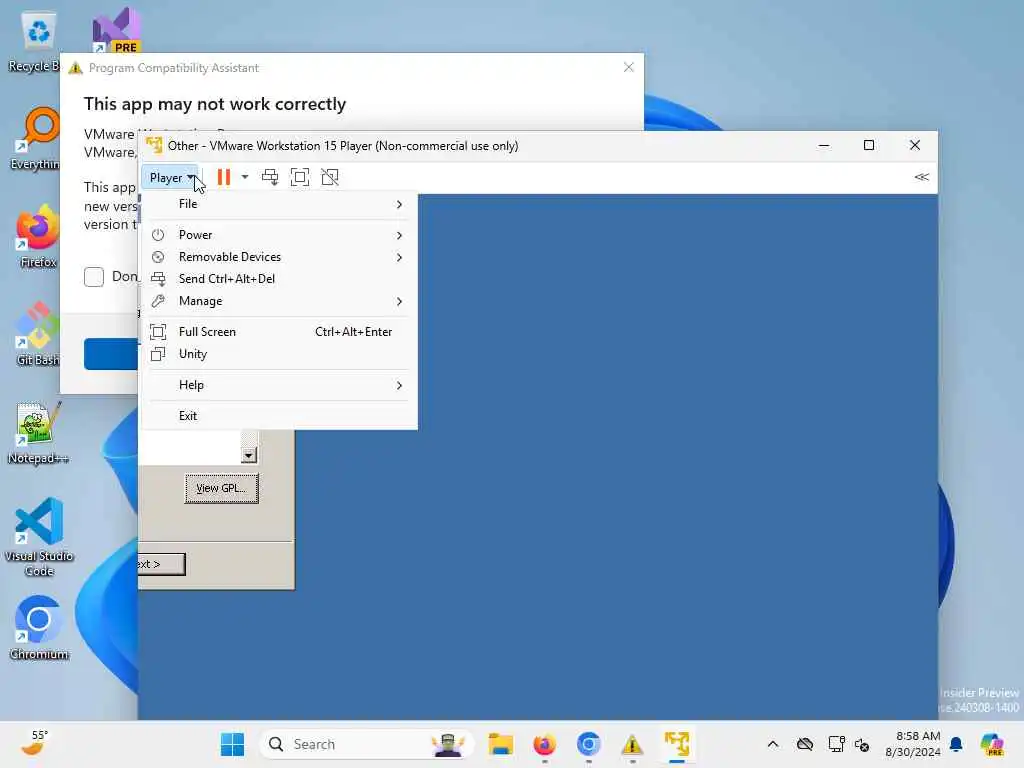Open the clock and date panel

tap(913, 744)
